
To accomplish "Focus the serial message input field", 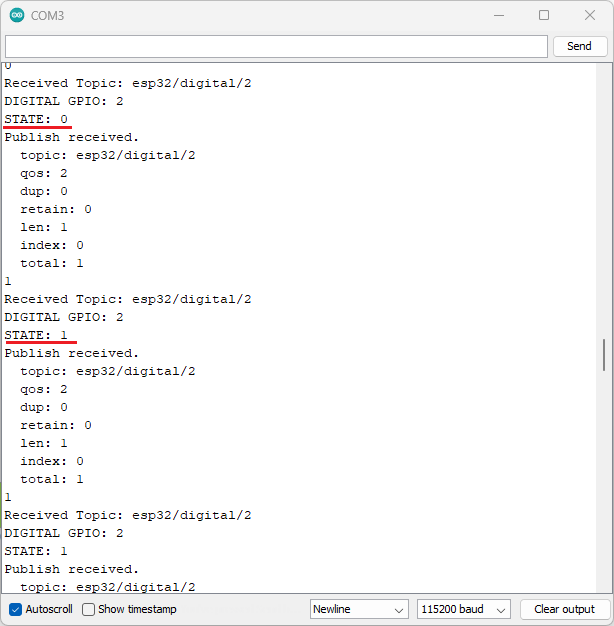I will click(x=276, y=46).
